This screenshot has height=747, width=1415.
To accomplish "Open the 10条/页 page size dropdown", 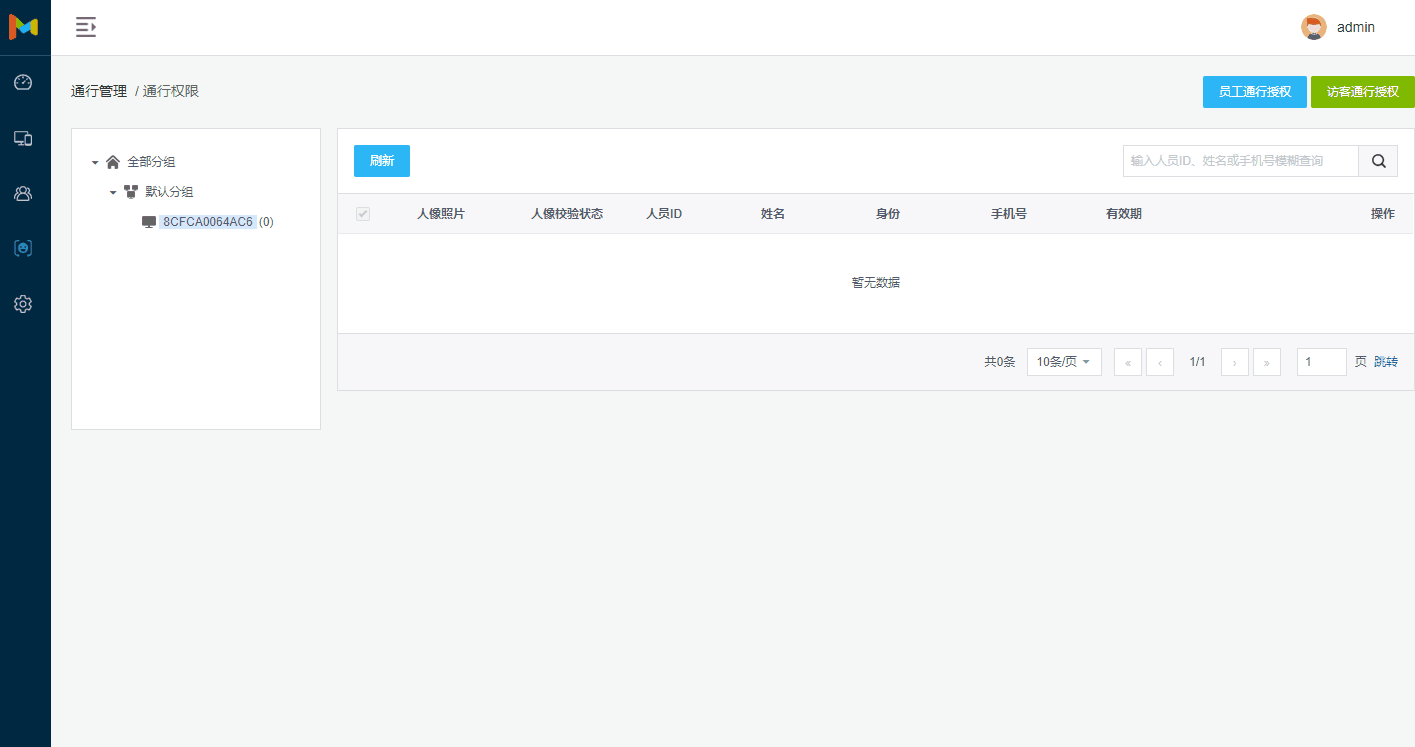I will point(1063,362).
